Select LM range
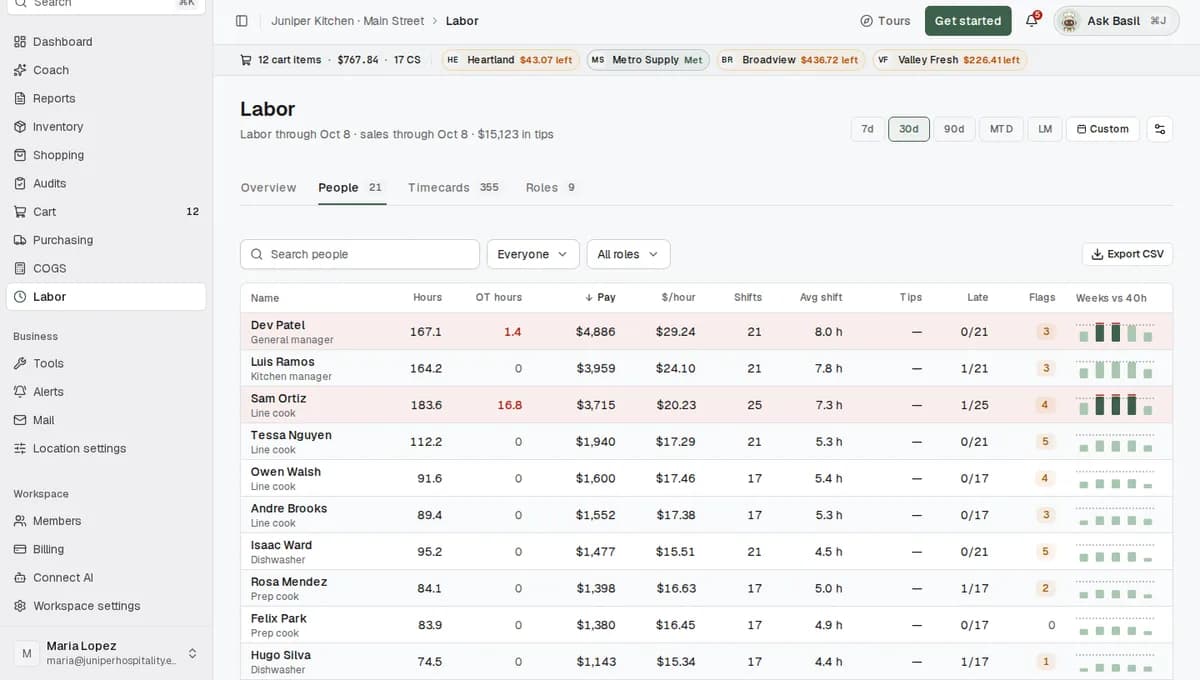1200x680 pixels. pyautogui.click(x=1045, y=129)
